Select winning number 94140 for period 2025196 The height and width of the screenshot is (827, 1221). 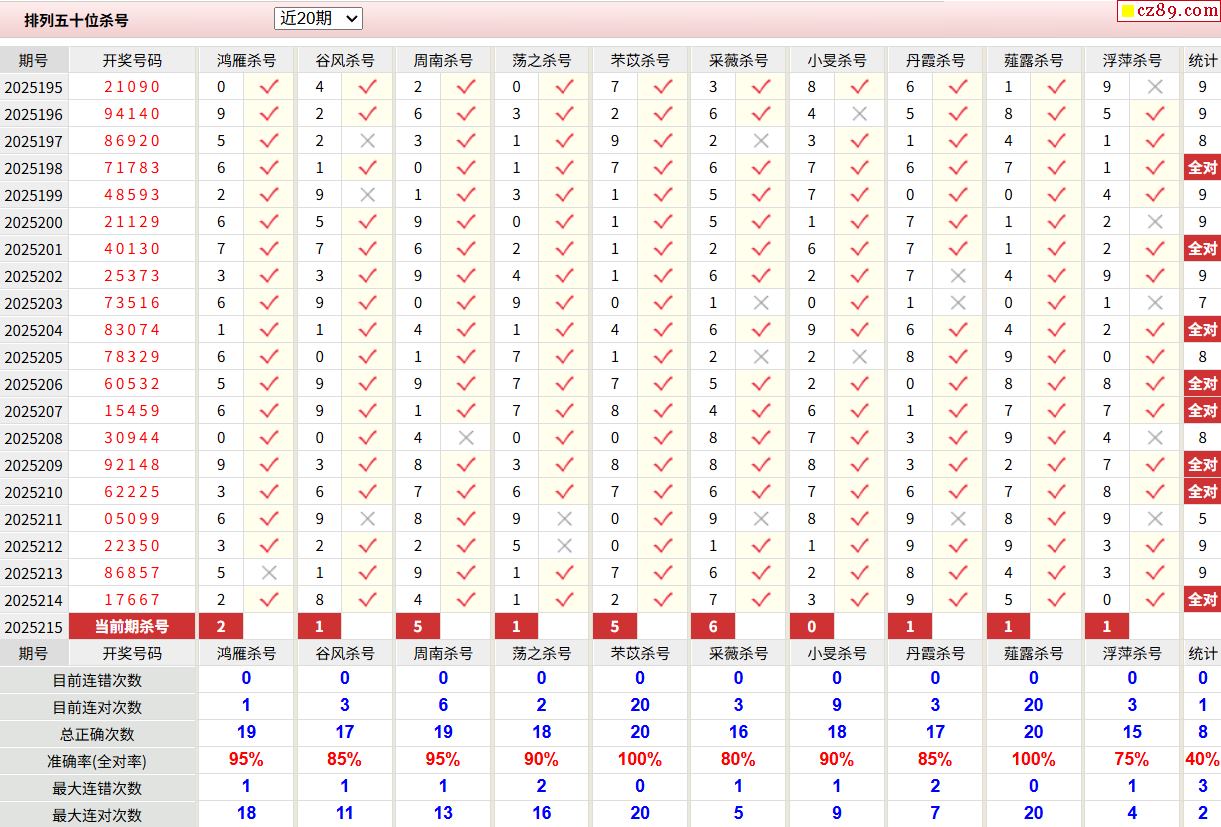tap(132, 114)
